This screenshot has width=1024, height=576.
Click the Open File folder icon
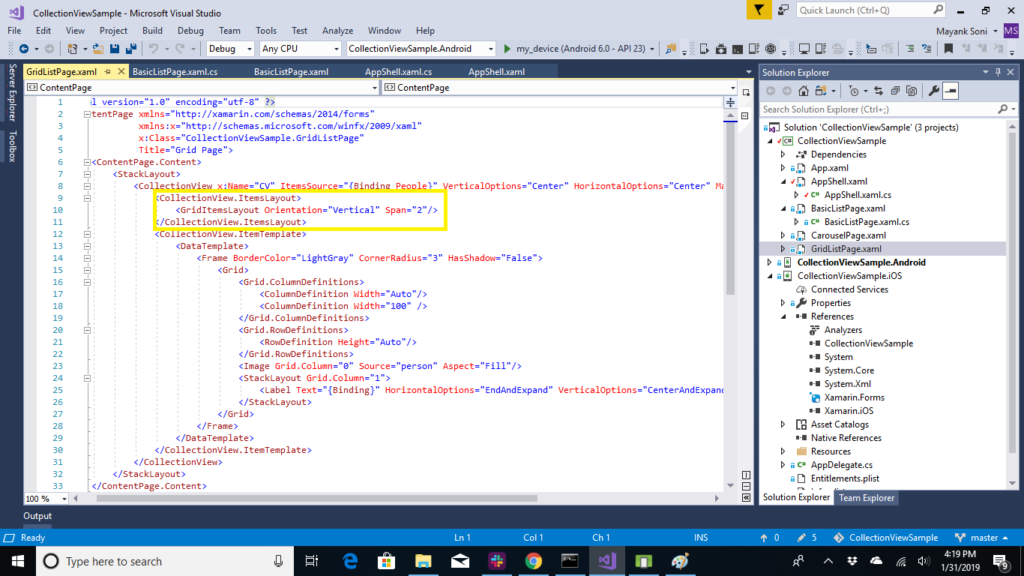[98, 49]
